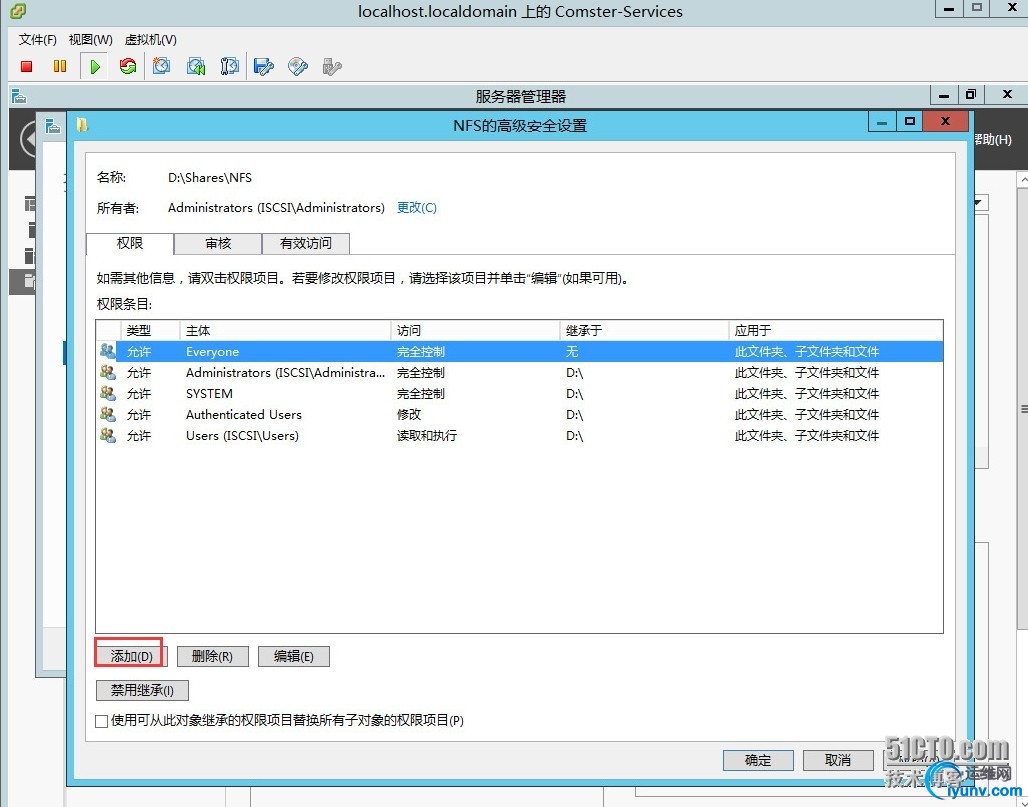Click the 帮助(H) menu in Server Manager

tap(993, 140)
